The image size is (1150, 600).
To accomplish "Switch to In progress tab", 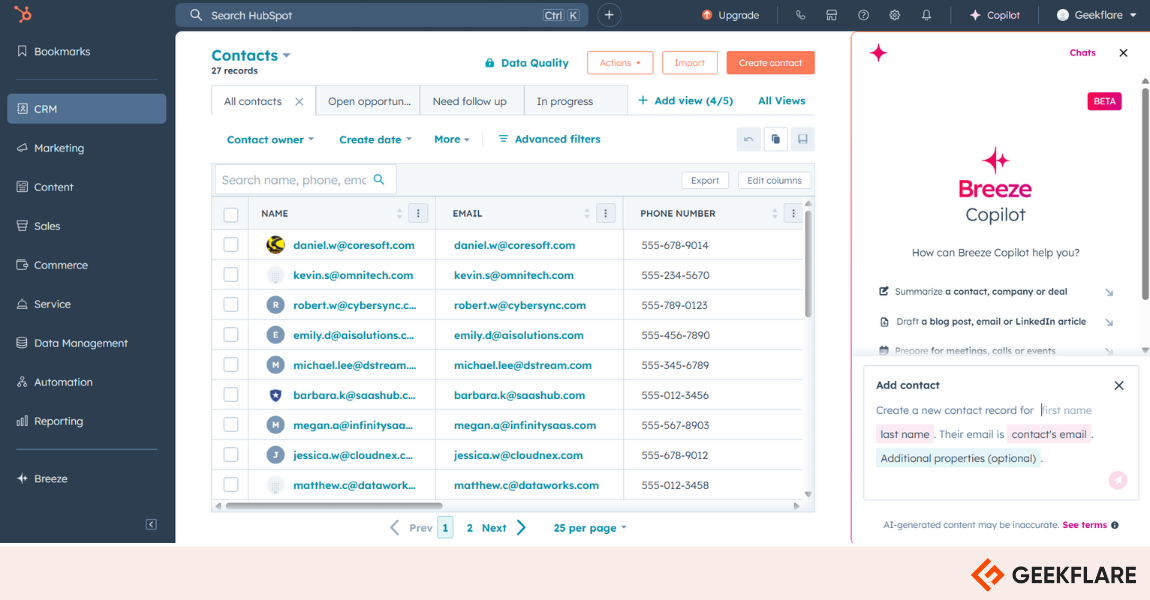I will pyautogui.click(x=576, y=101).
